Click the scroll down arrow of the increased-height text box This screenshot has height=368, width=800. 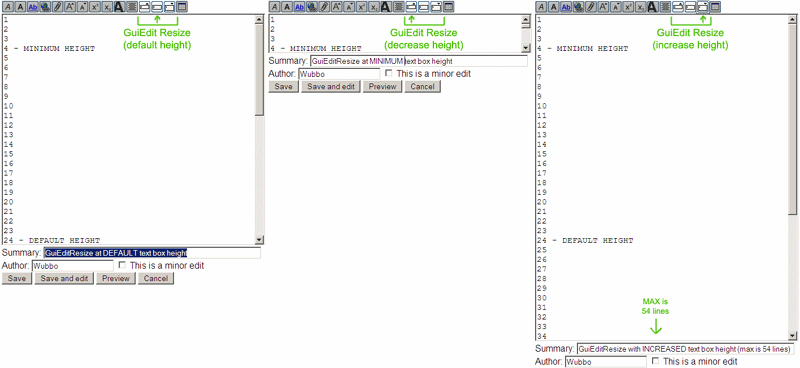(792, 336)
